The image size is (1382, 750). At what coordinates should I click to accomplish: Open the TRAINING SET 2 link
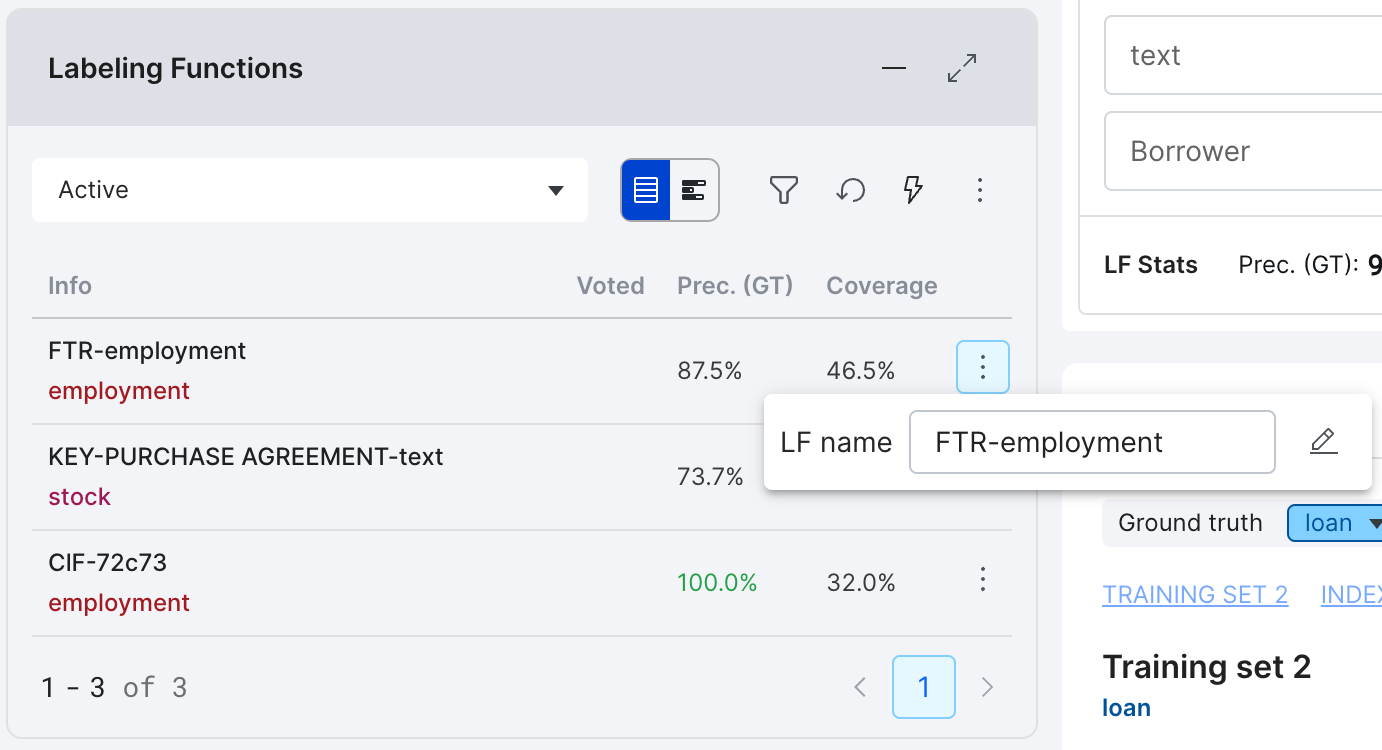pos(1195,595)
